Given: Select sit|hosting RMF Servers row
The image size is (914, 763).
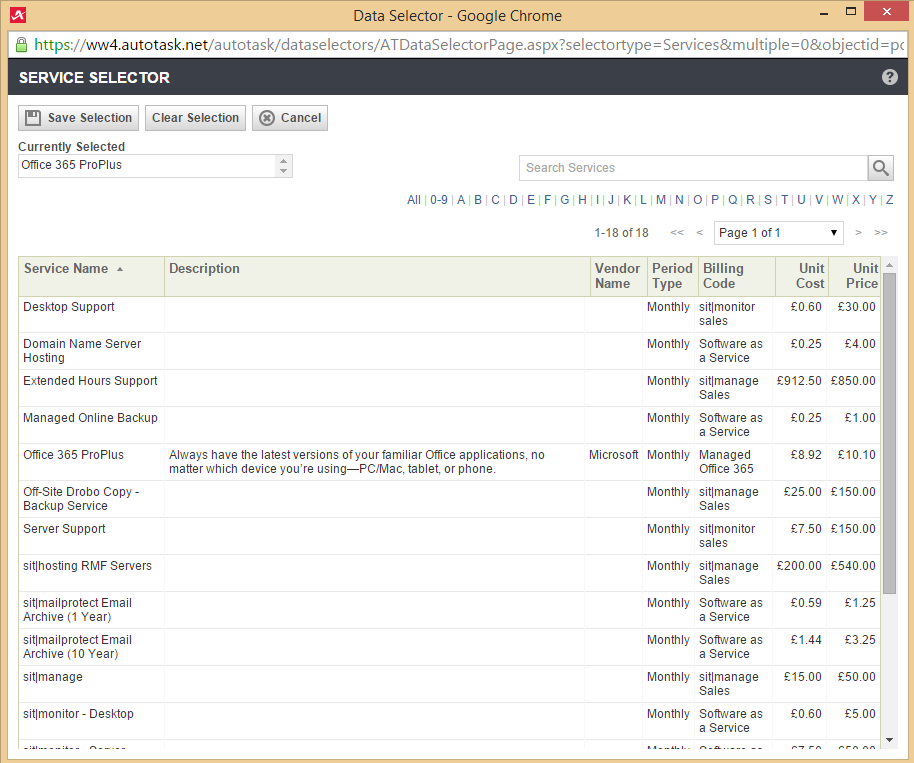Looking at the screenshot, I should click(x=449, y=573).
